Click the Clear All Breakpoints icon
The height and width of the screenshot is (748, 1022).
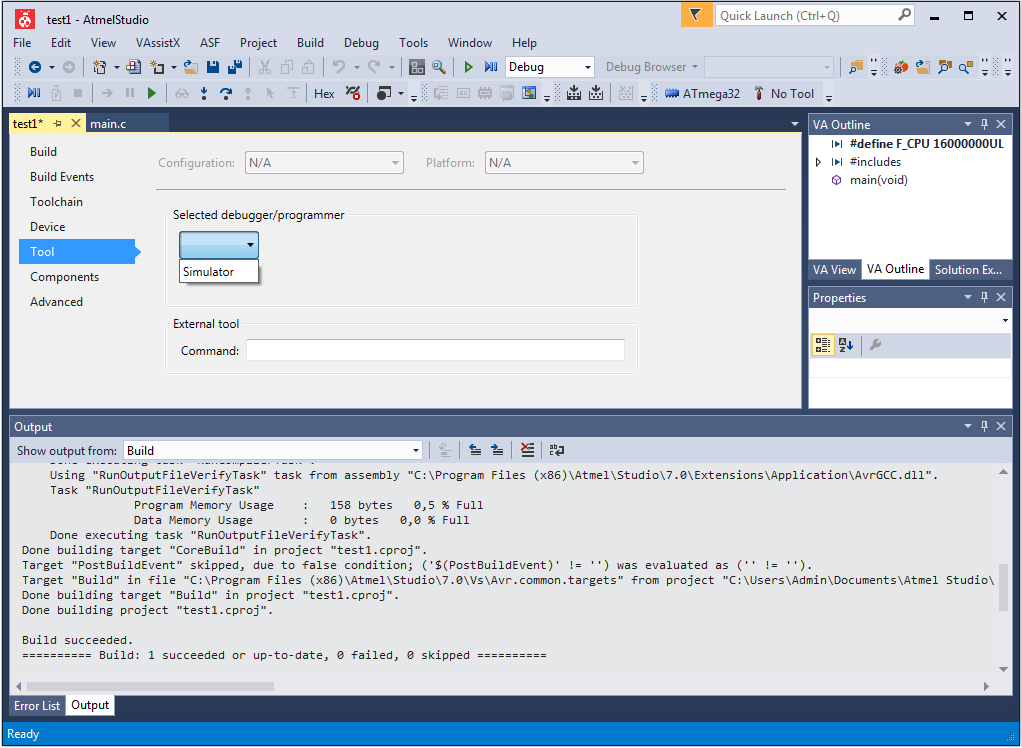353,94
